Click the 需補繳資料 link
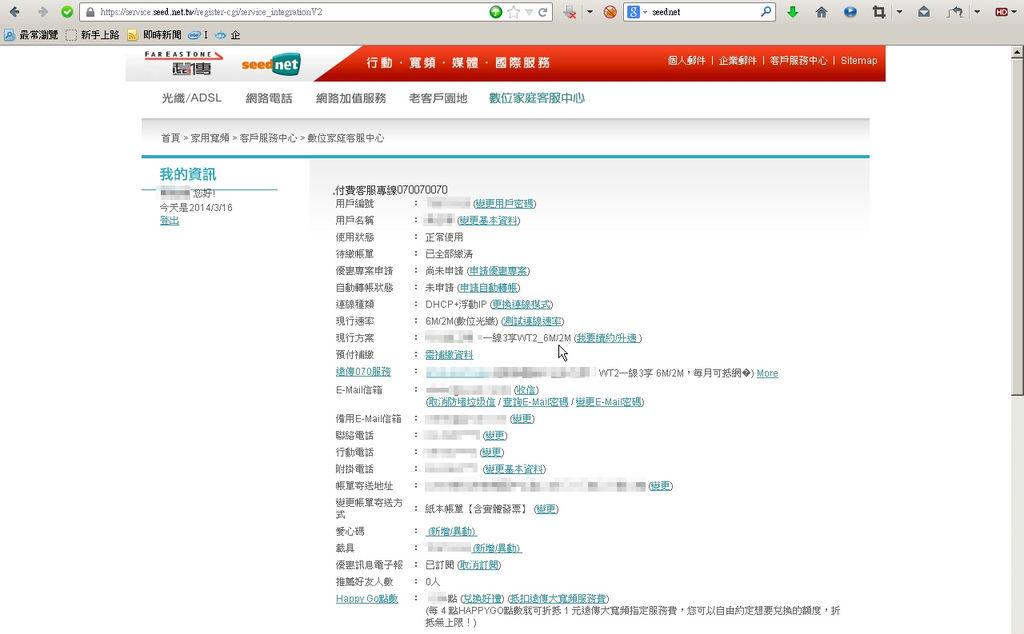 point(449,355)
